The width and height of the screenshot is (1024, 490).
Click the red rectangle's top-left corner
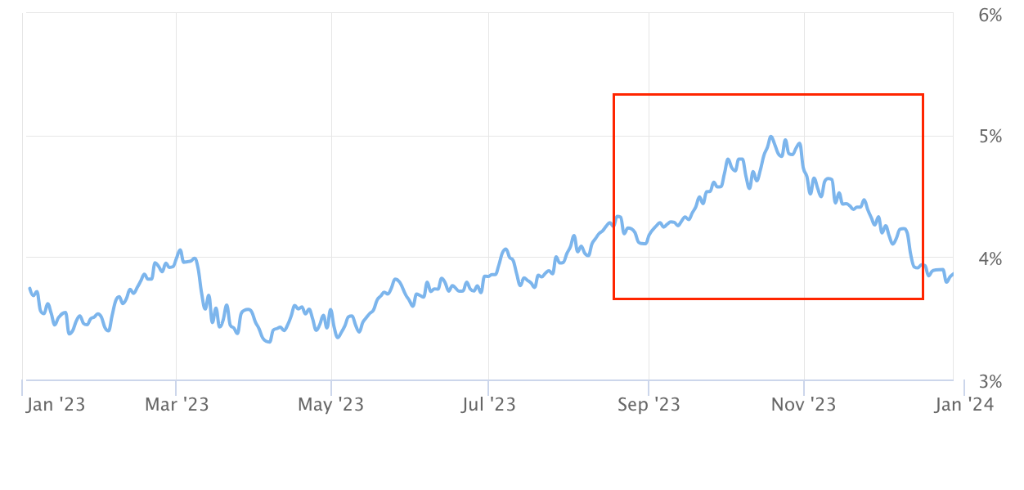(x=614, y=95)
